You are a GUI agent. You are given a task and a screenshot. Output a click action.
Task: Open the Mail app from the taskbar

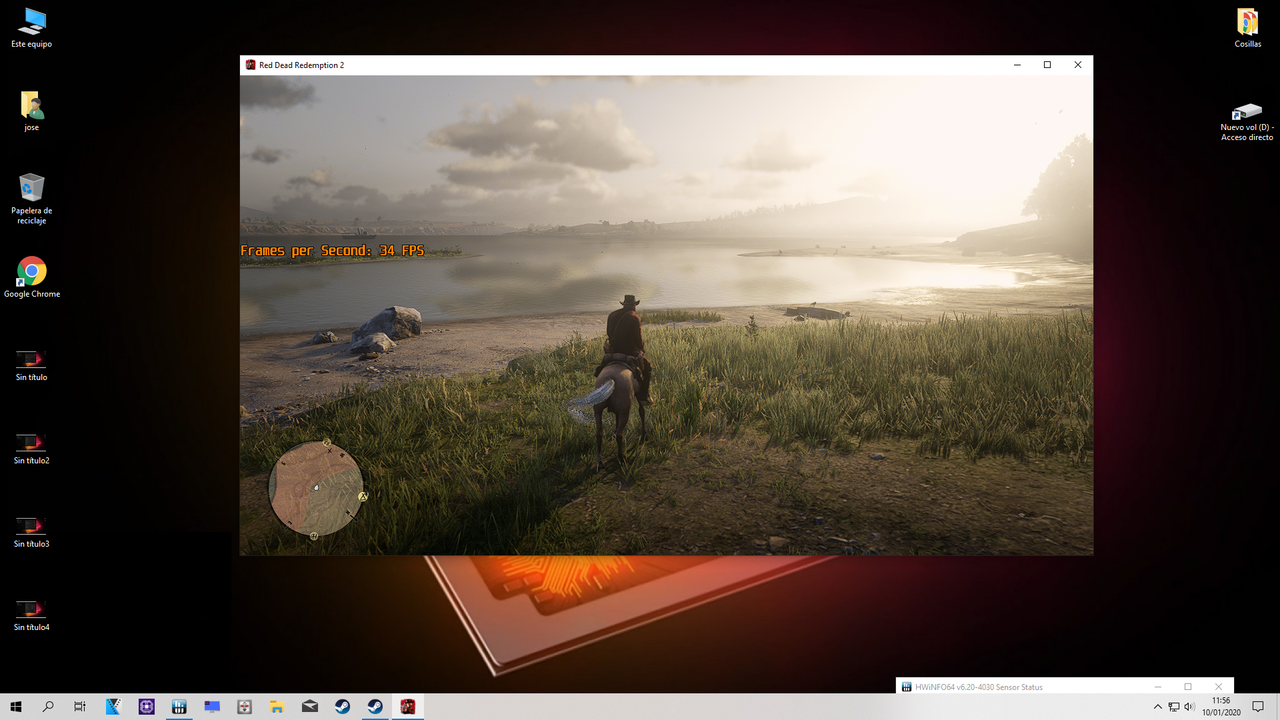coord(310,707)
